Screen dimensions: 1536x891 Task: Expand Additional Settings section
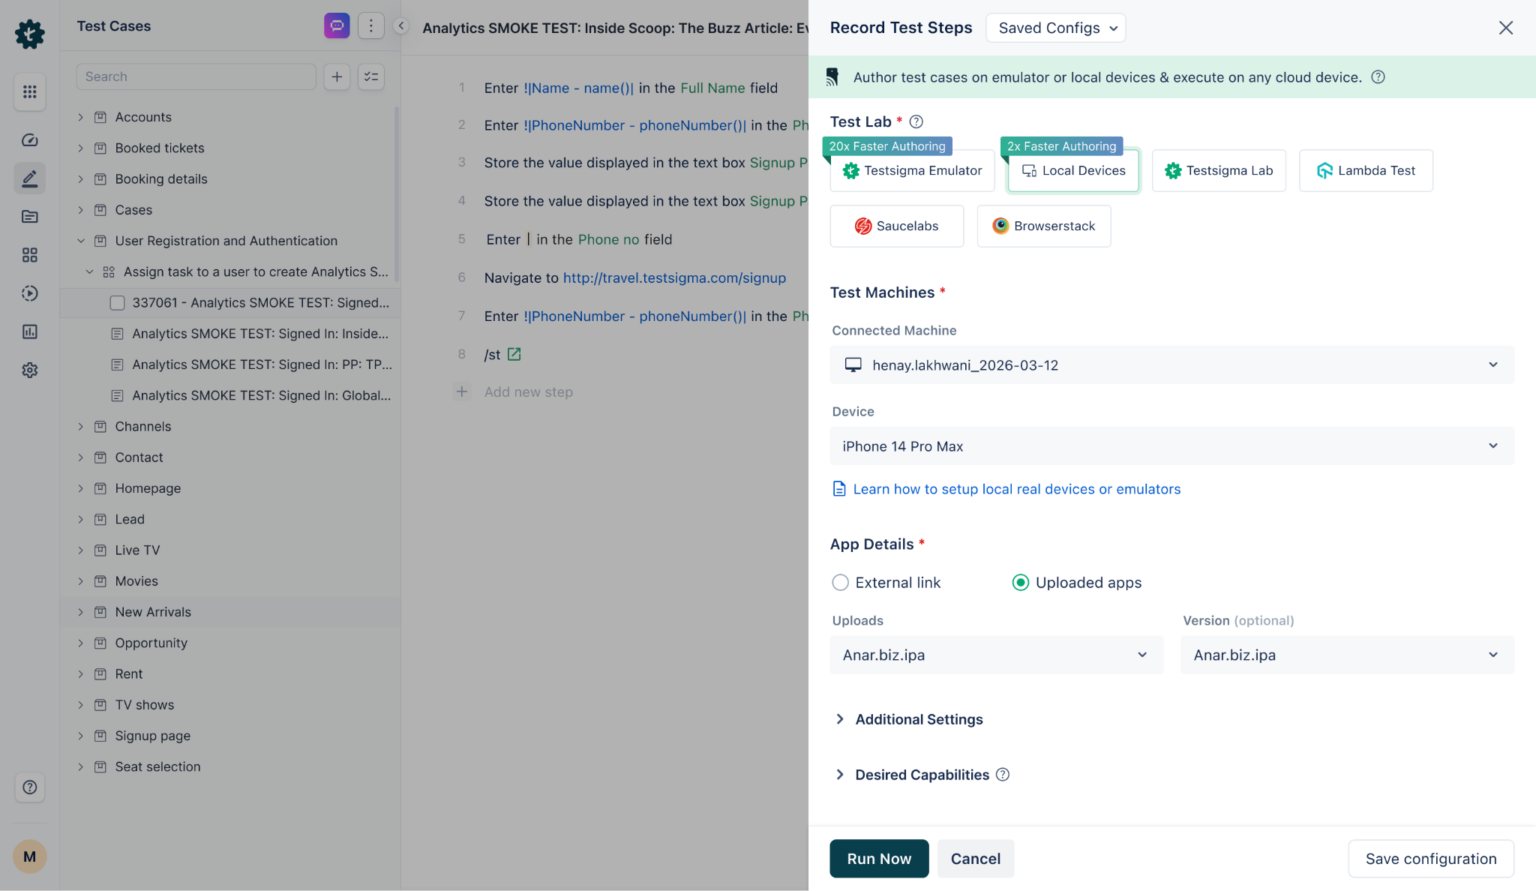(909, 719)
